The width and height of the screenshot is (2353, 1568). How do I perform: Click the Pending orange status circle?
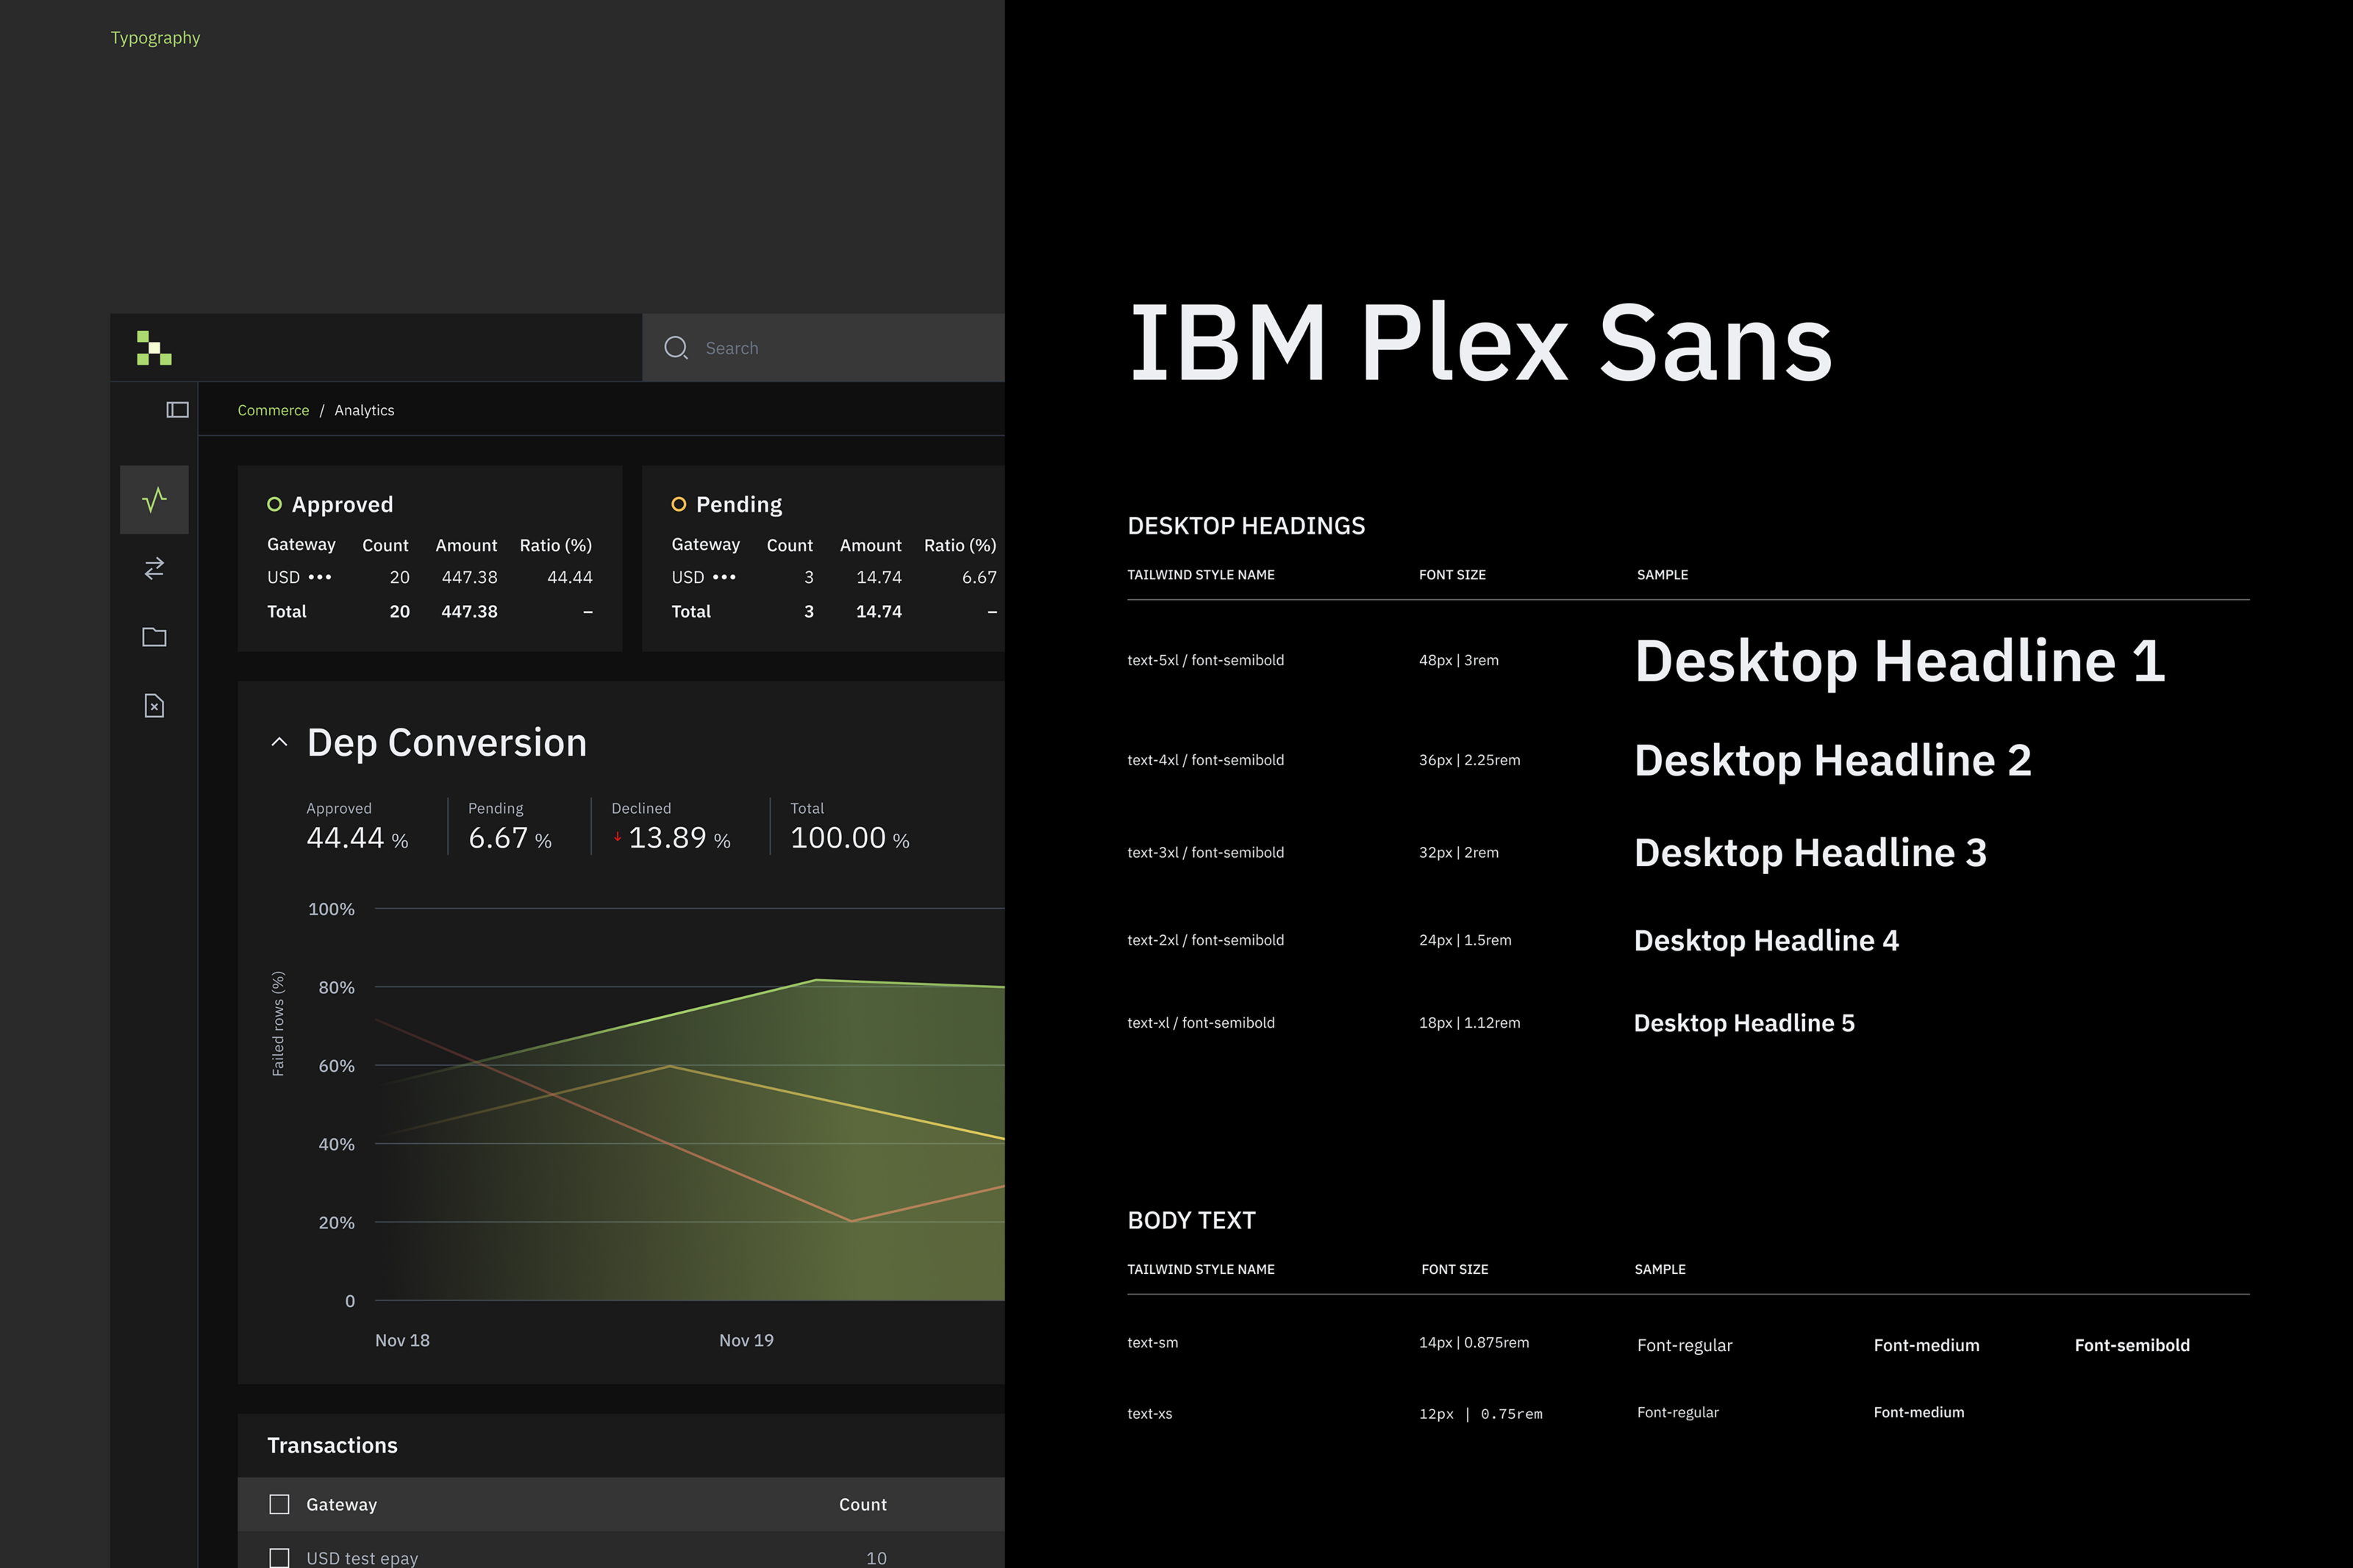pos(678,504)
